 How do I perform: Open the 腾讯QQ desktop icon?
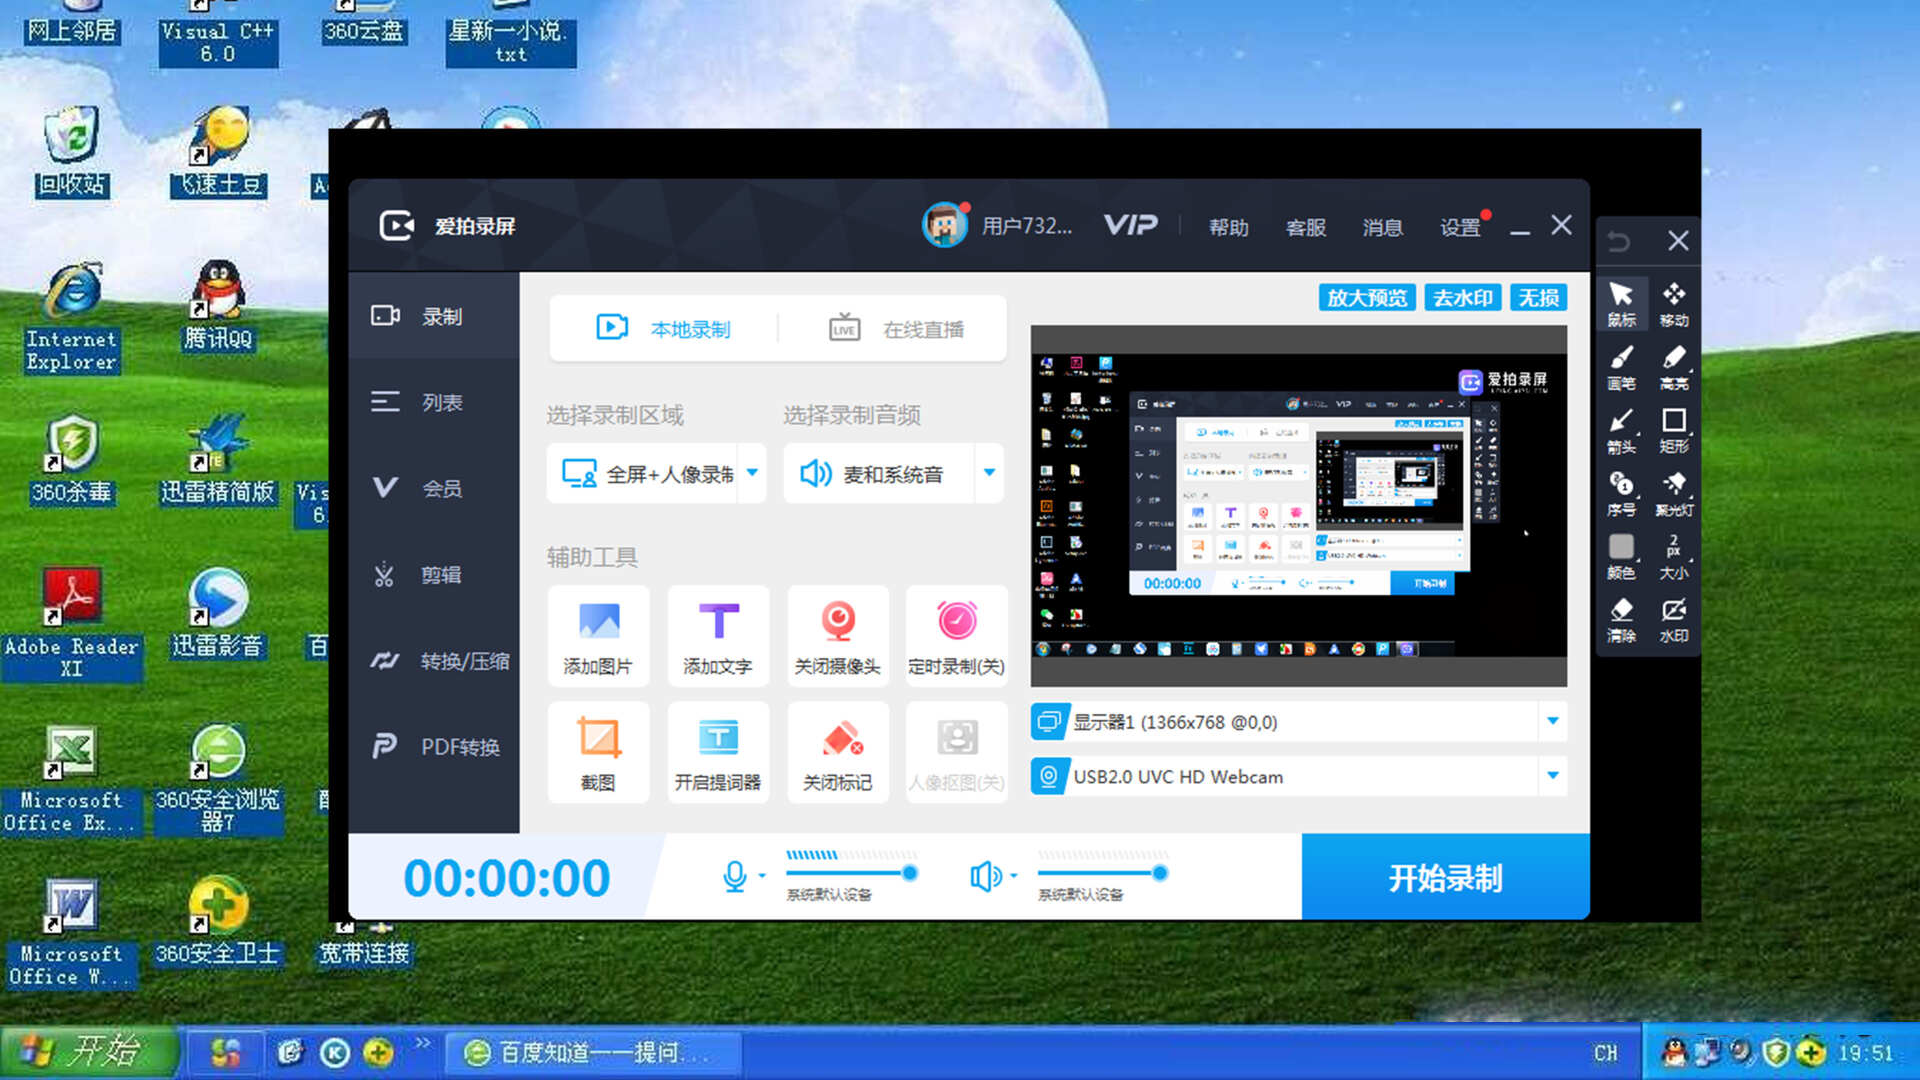pyautogui.click(x=218, y=306)
